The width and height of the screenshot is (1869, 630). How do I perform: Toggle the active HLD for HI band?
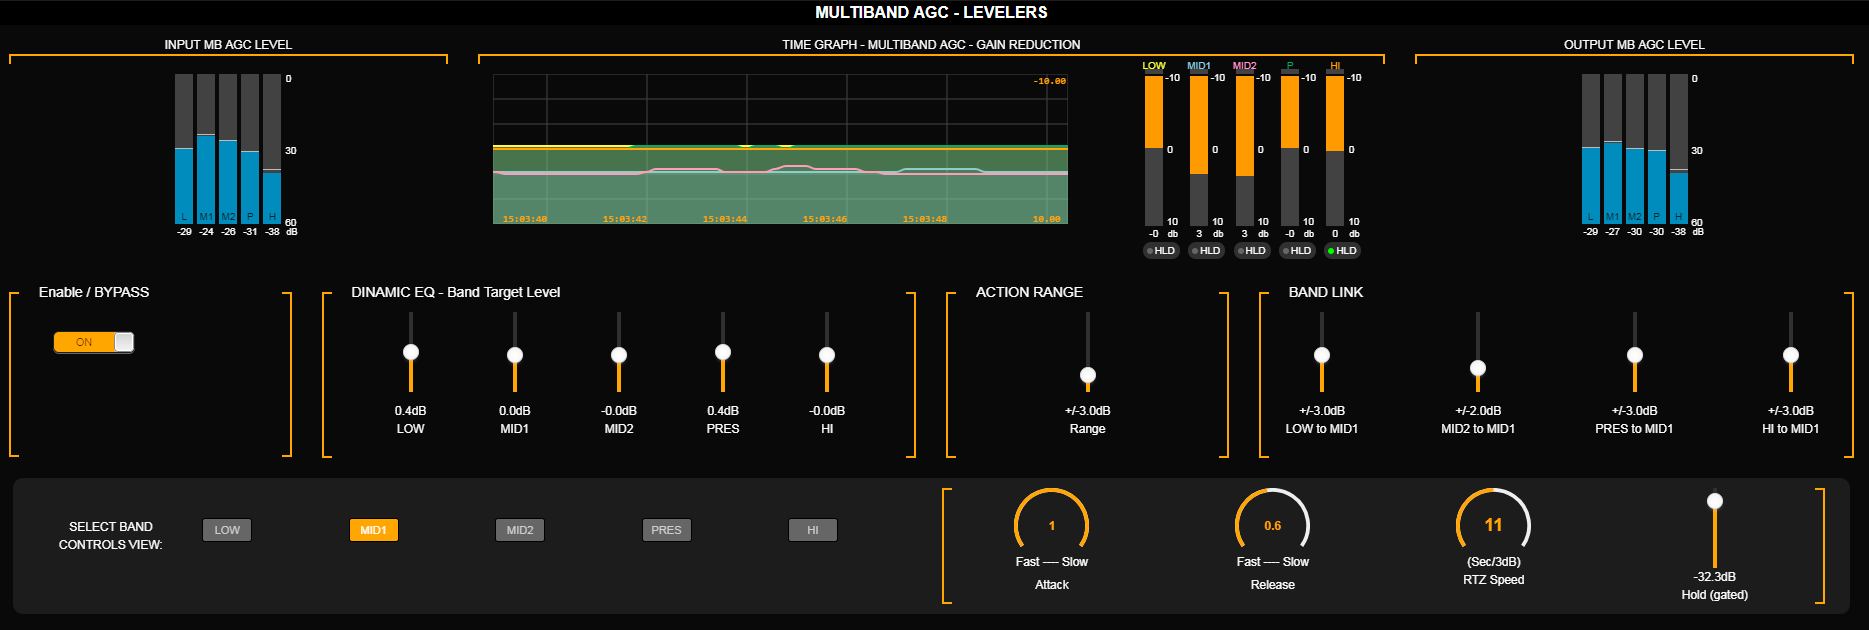[1342, 251]
